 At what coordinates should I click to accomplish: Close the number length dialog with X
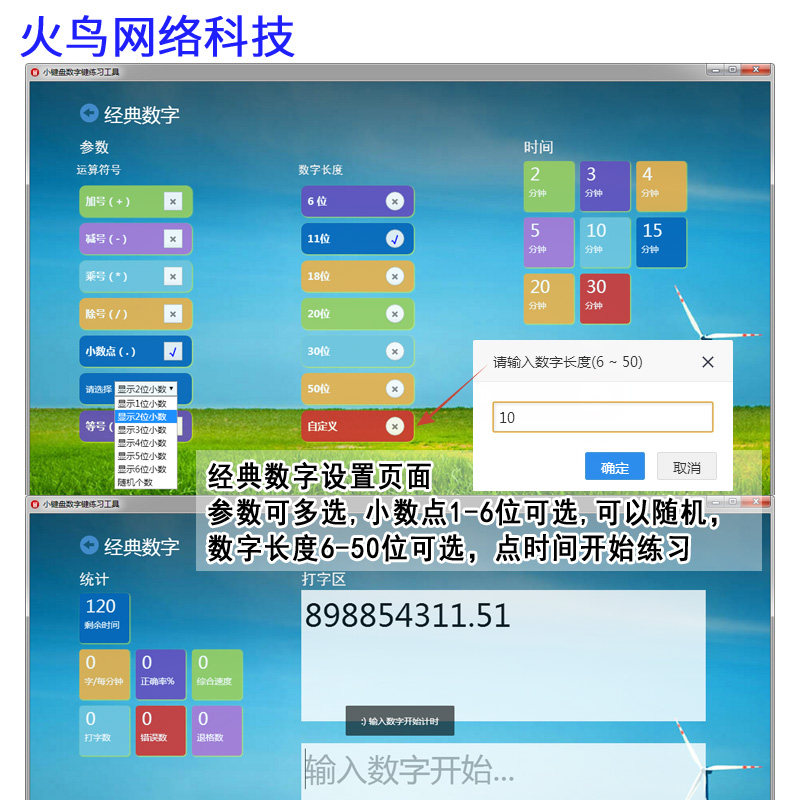click(708, 362)
